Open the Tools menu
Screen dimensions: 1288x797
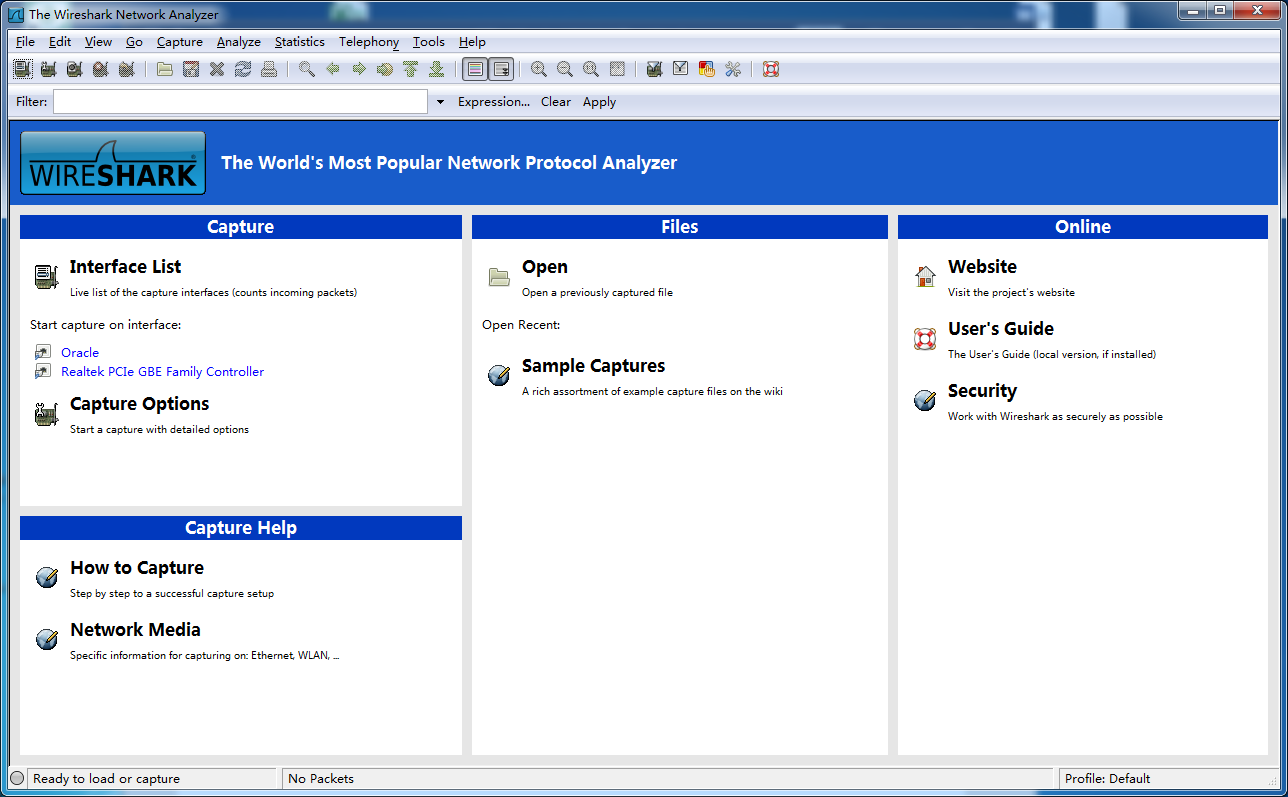point(429,42)
